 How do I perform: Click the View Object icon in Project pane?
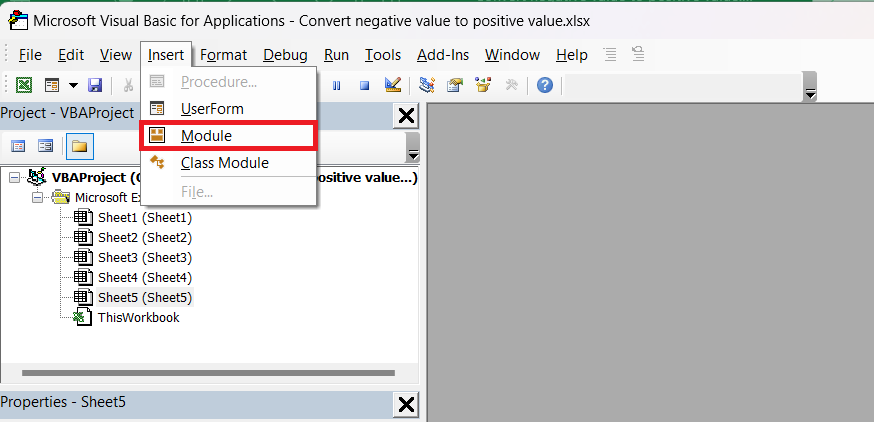[45, 147]
